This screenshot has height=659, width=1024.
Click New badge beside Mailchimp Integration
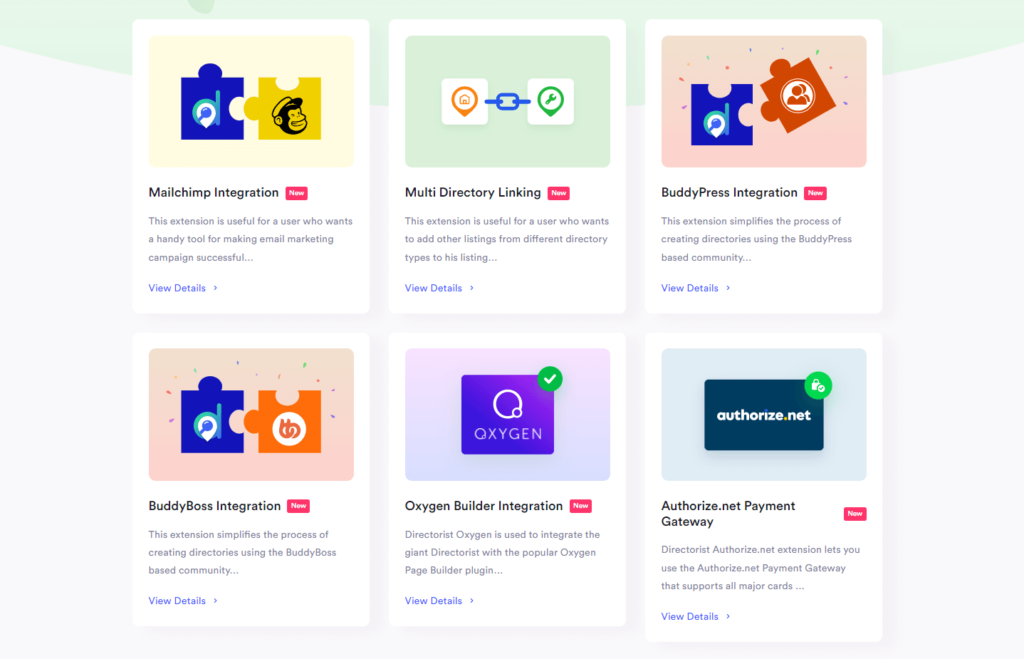coord(296,193)
